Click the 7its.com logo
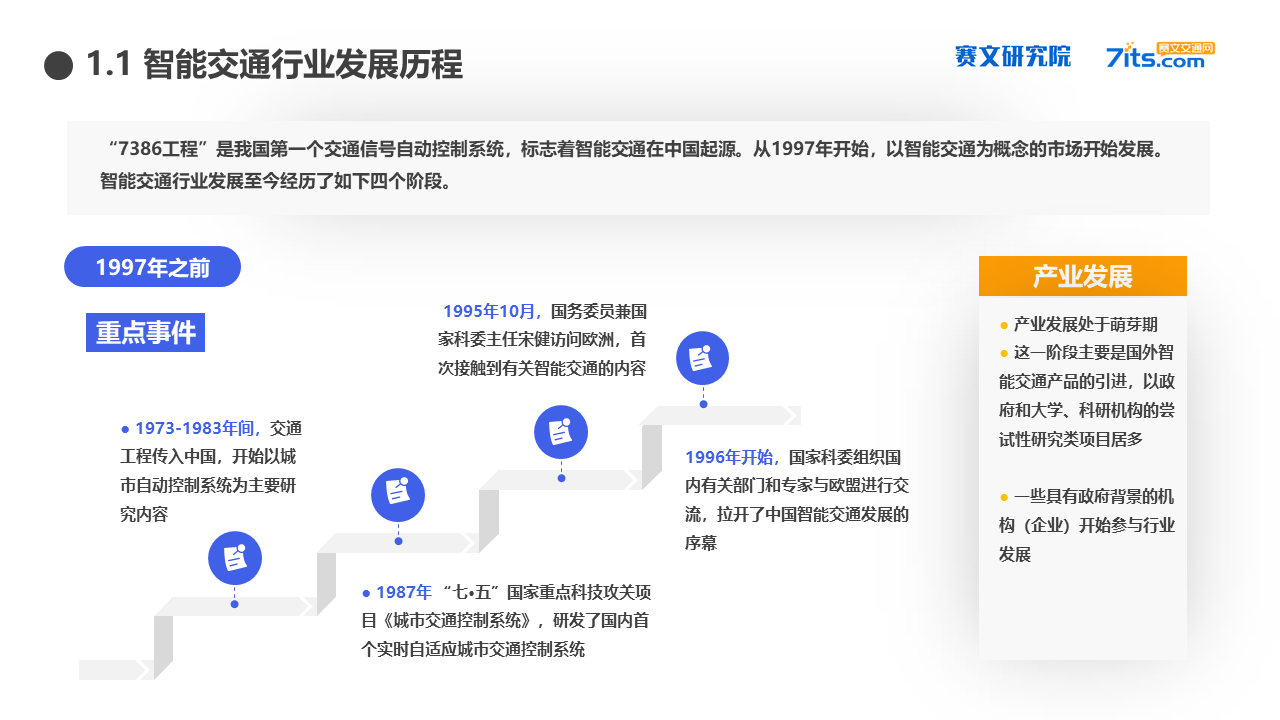 click(1160, 55)
